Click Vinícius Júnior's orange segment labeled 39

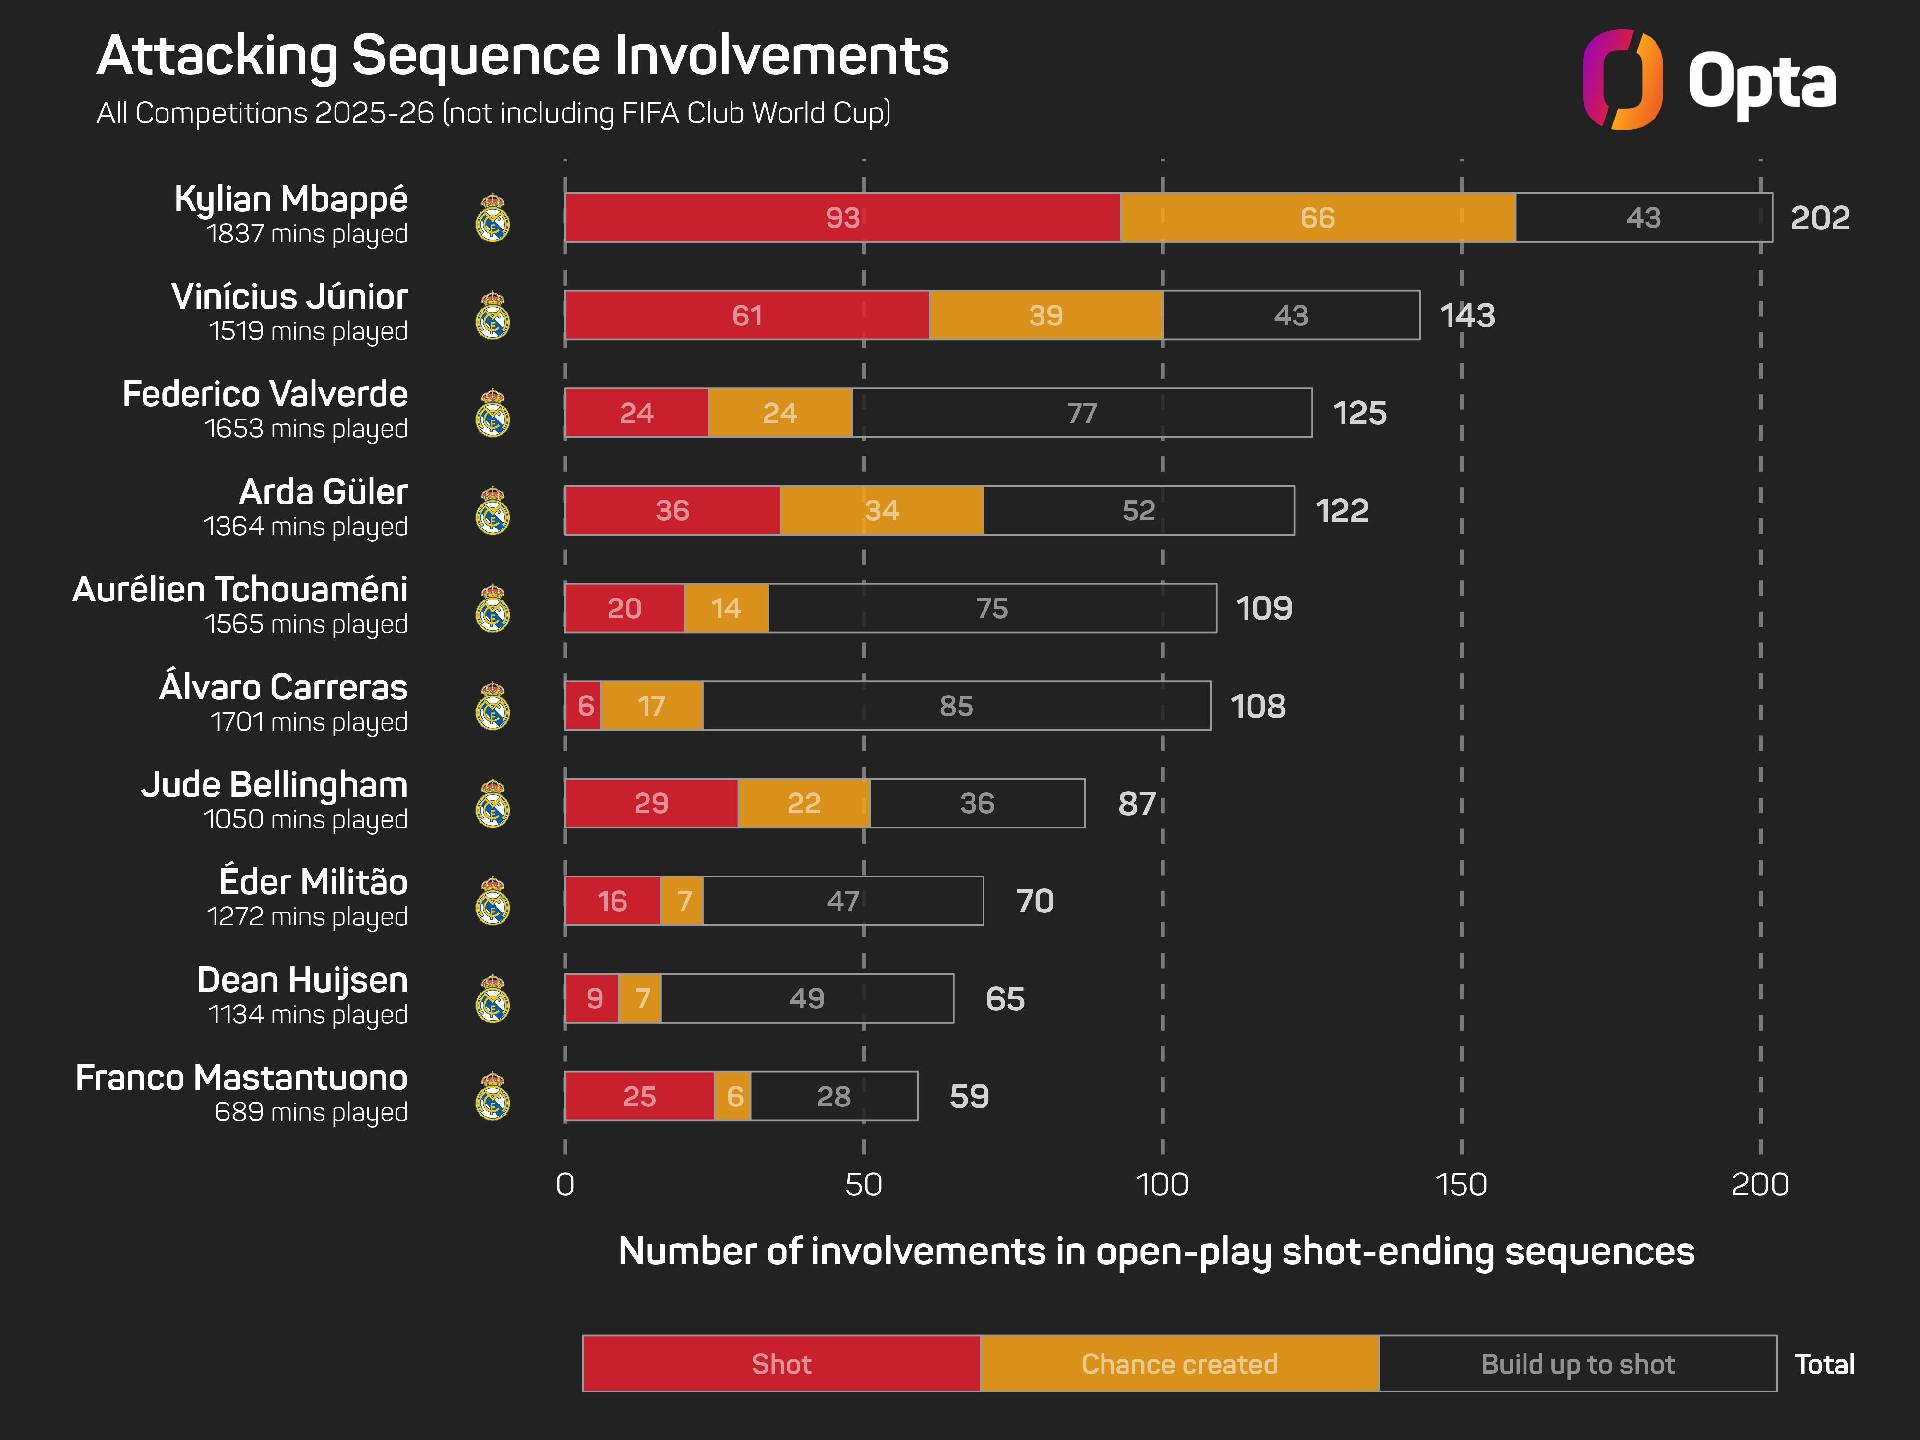1046,316
